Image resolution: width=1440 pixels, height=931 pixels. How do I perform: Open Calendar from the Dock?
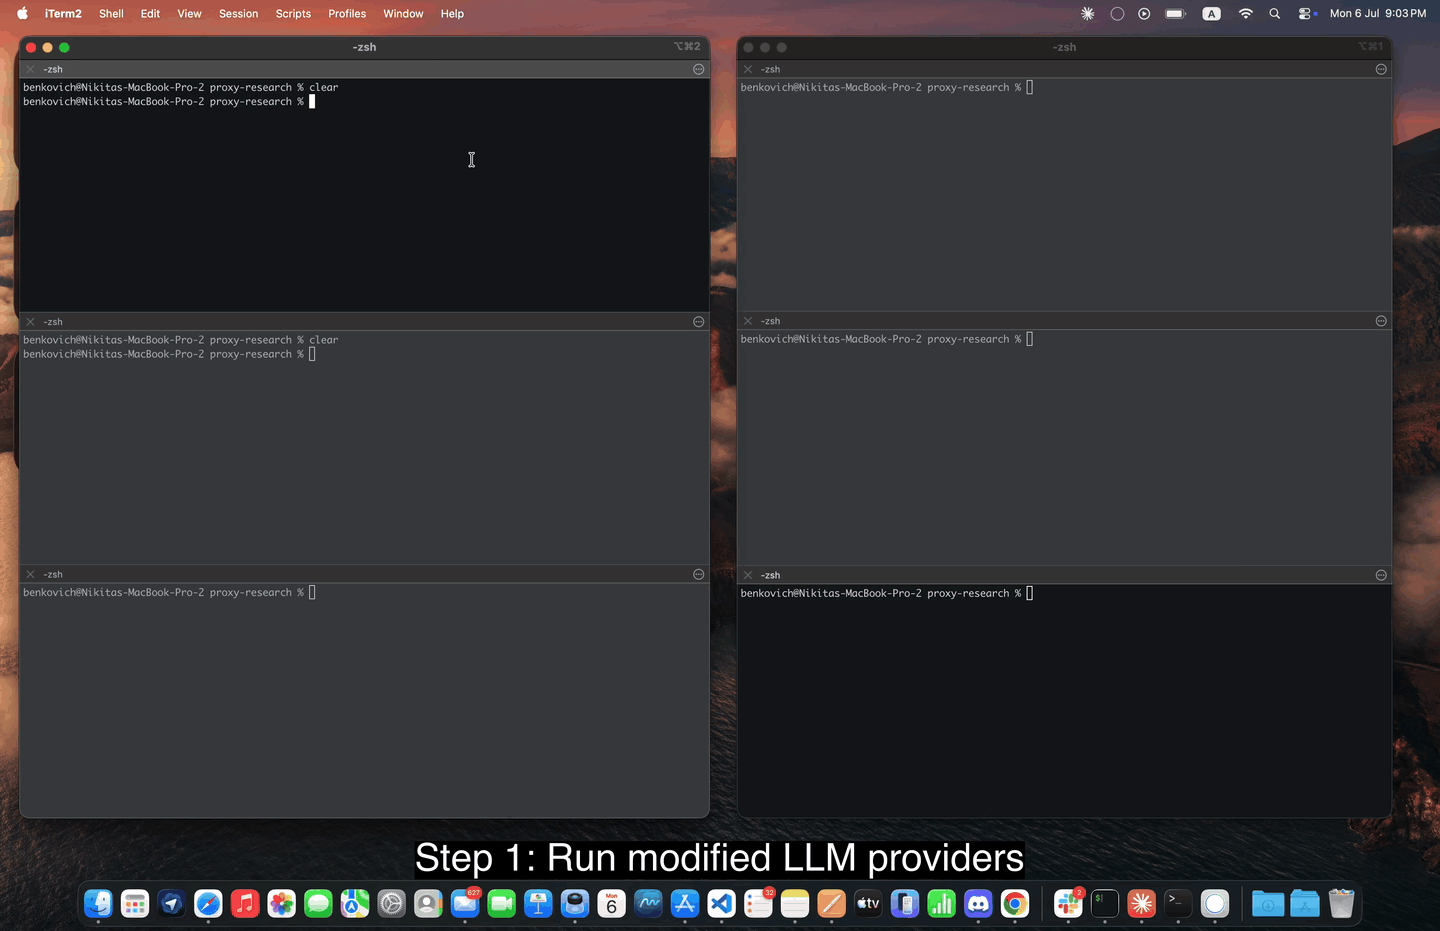[x=612, y=904]
